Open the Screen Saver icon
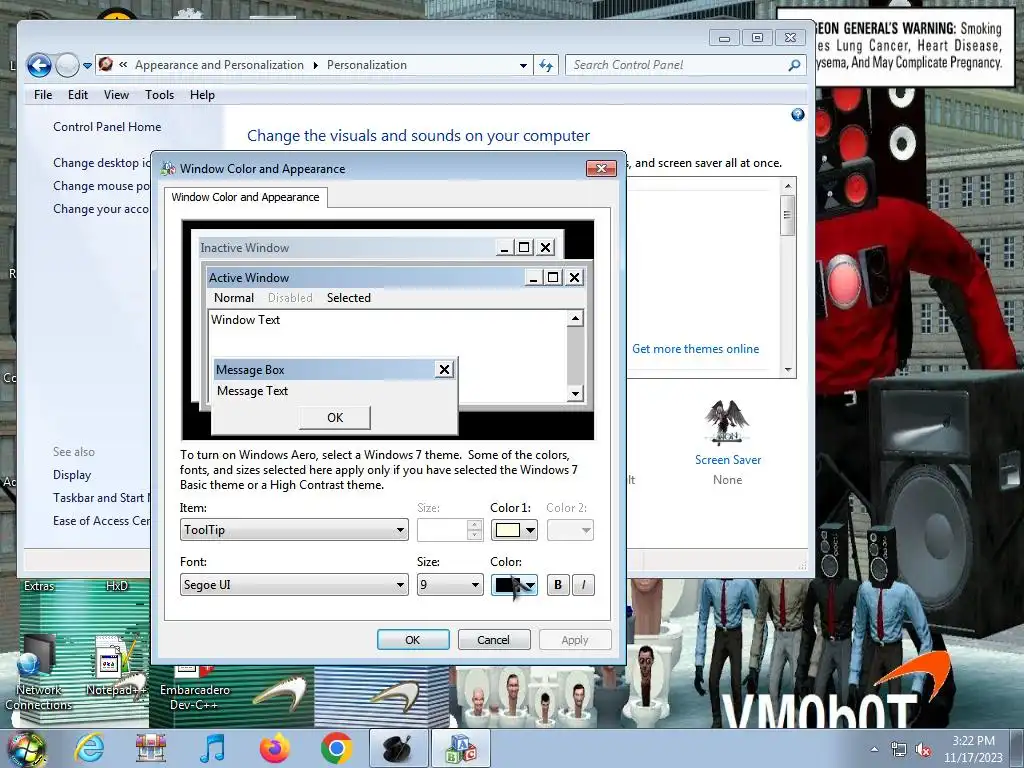1024x768 pixels. coord(727,422)
